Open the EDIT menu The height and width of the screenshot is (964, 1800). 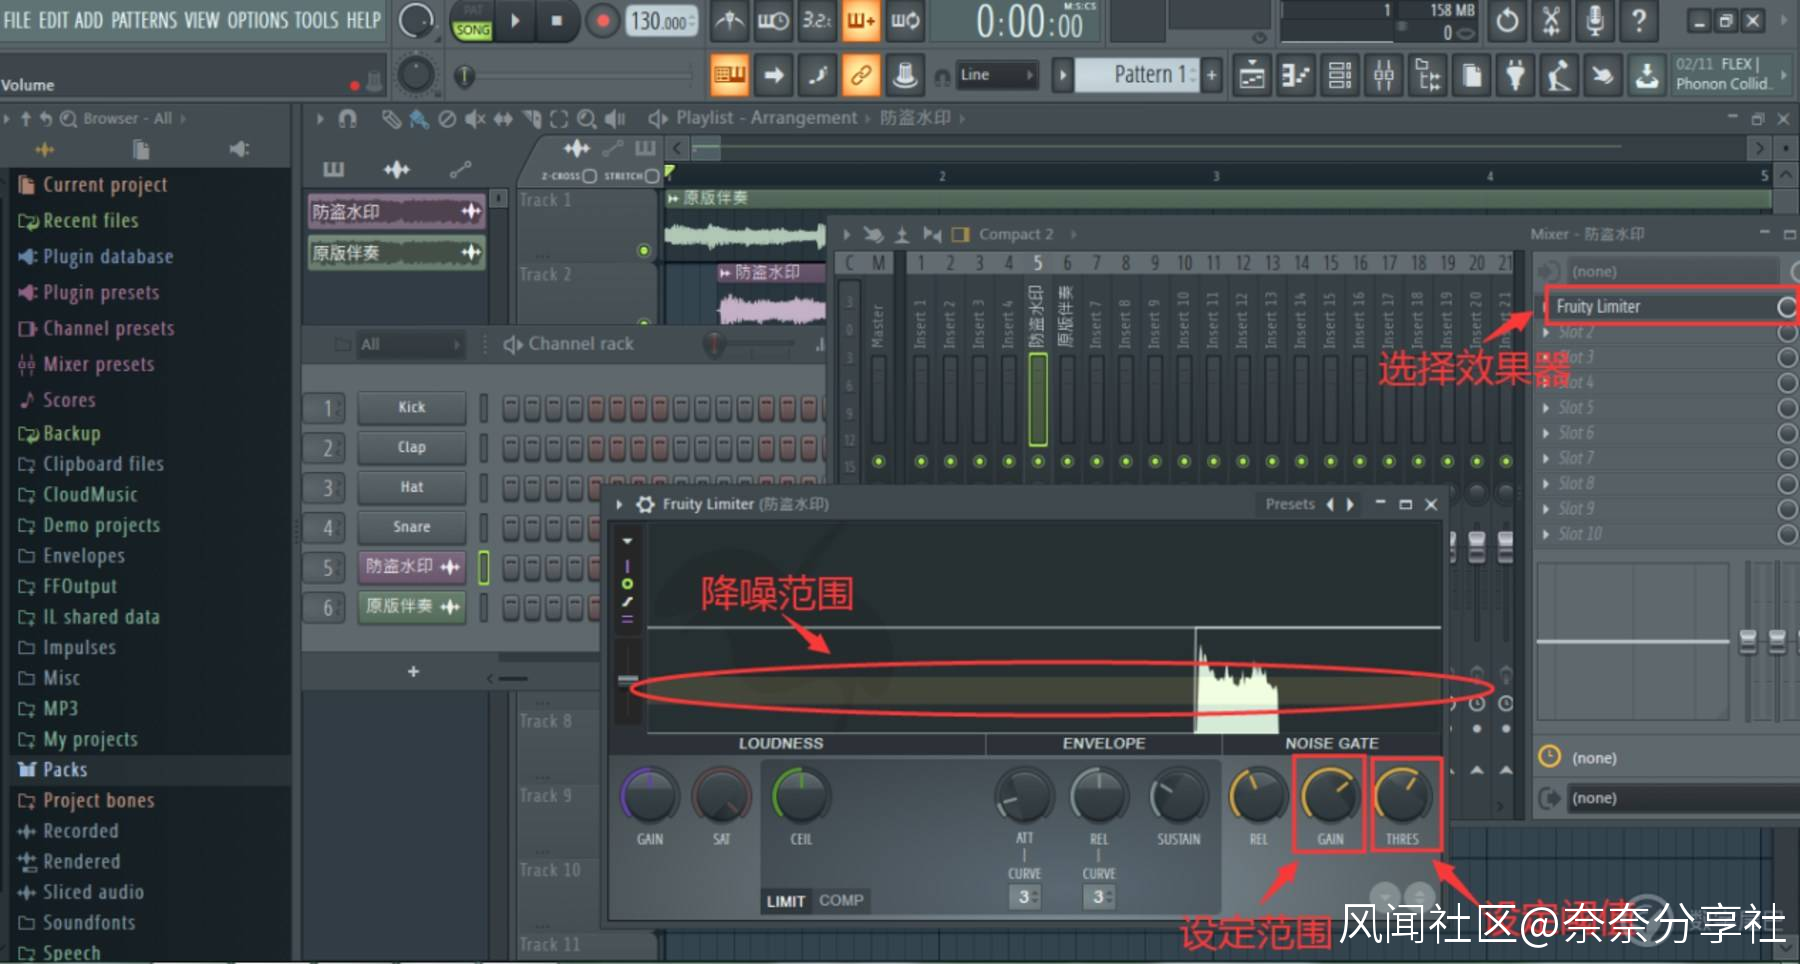pyautogui.click(x=53, y=20)
